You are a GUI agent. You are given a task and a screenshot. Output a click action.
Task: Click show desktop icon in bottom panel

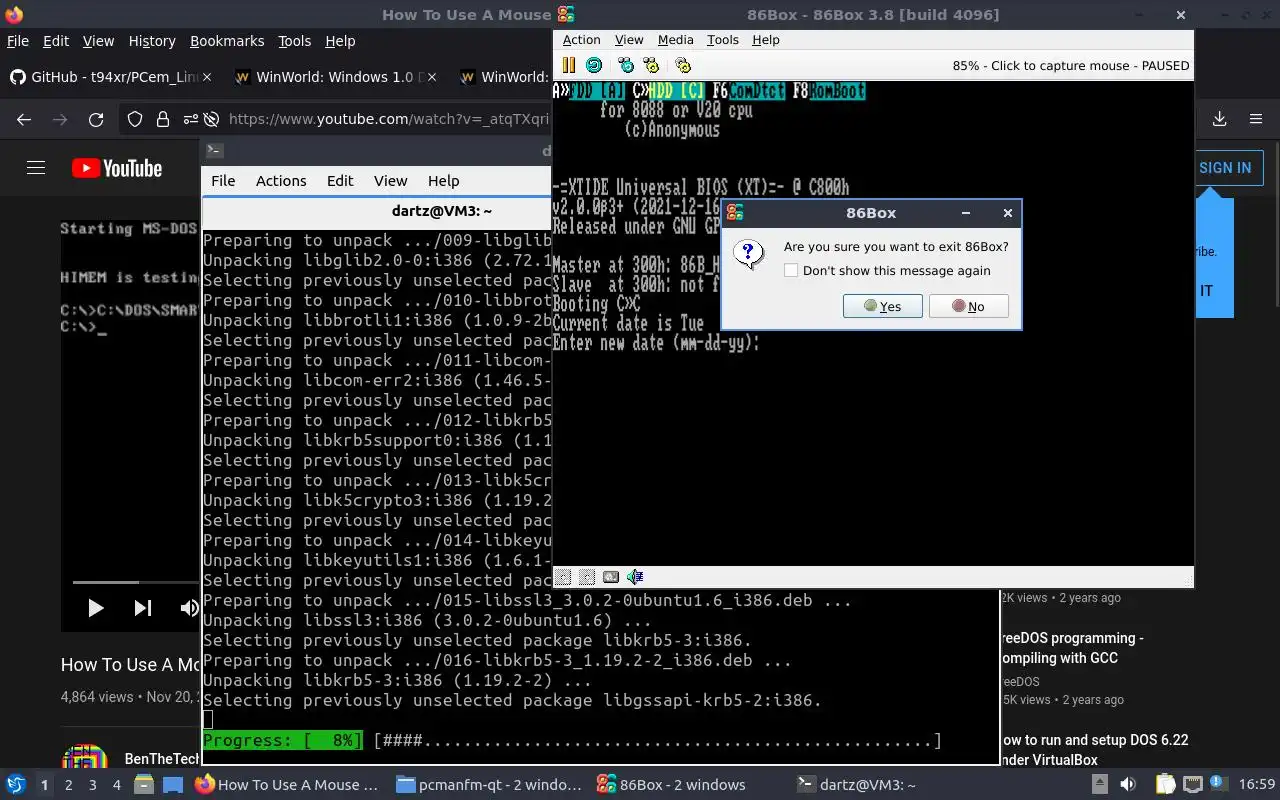pos(173,785)
